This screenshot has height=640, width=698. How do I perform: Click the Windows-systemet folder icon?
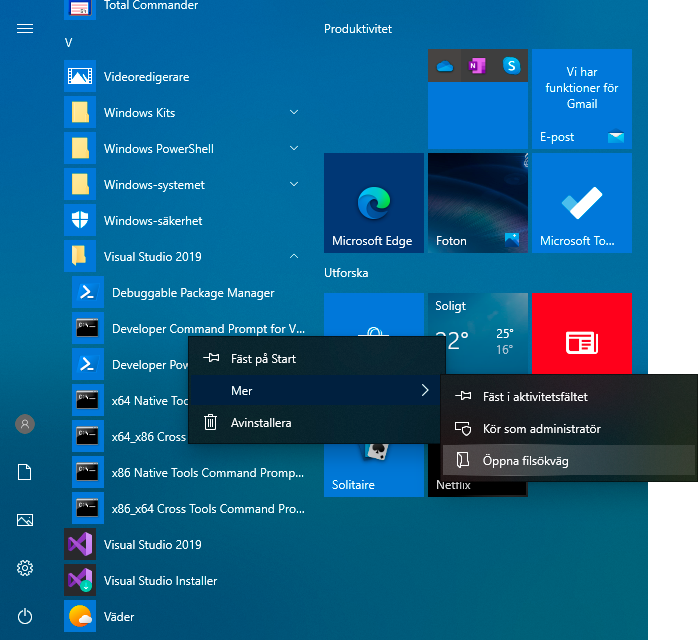click(80, 184)
